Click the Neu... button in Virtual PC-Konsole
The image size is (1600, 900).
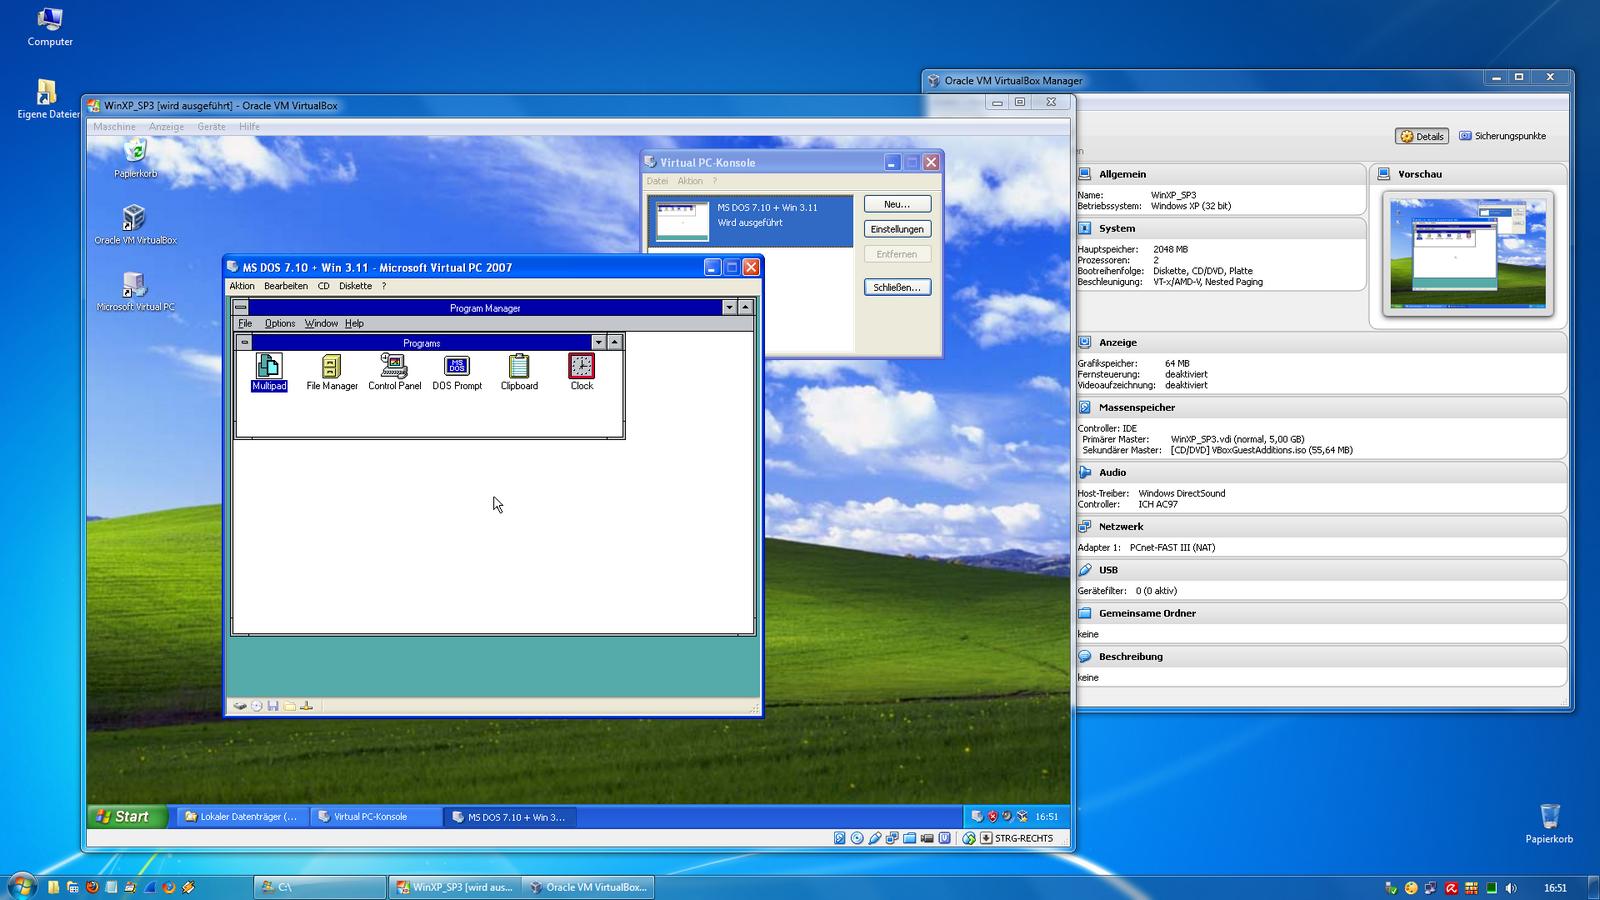click(x=897, y=204)
